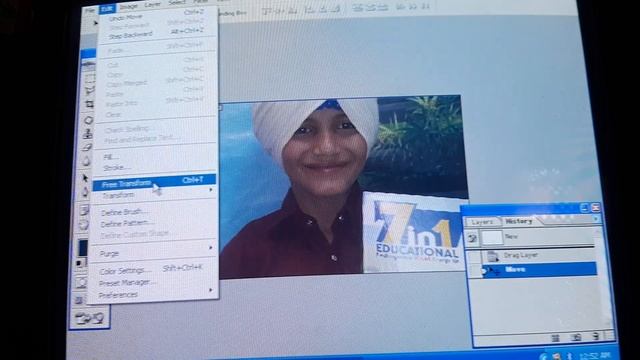Set history brush source for New snapshot
640x360 pixels.
click(x=472, y=238)
